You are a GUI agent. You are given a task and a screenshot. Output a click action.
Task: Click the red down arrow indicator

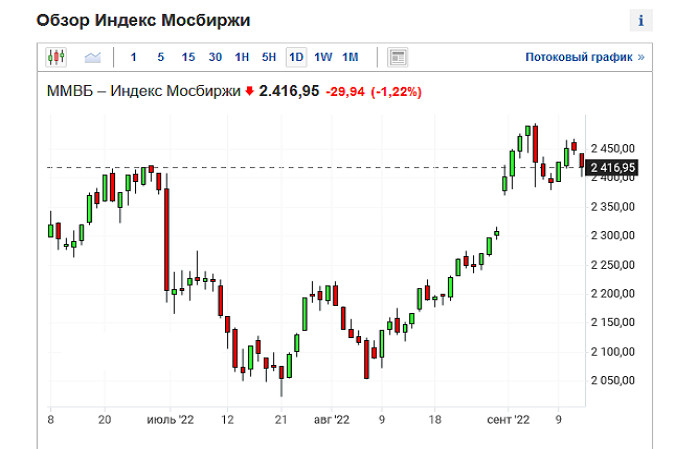tap(249, 91)
